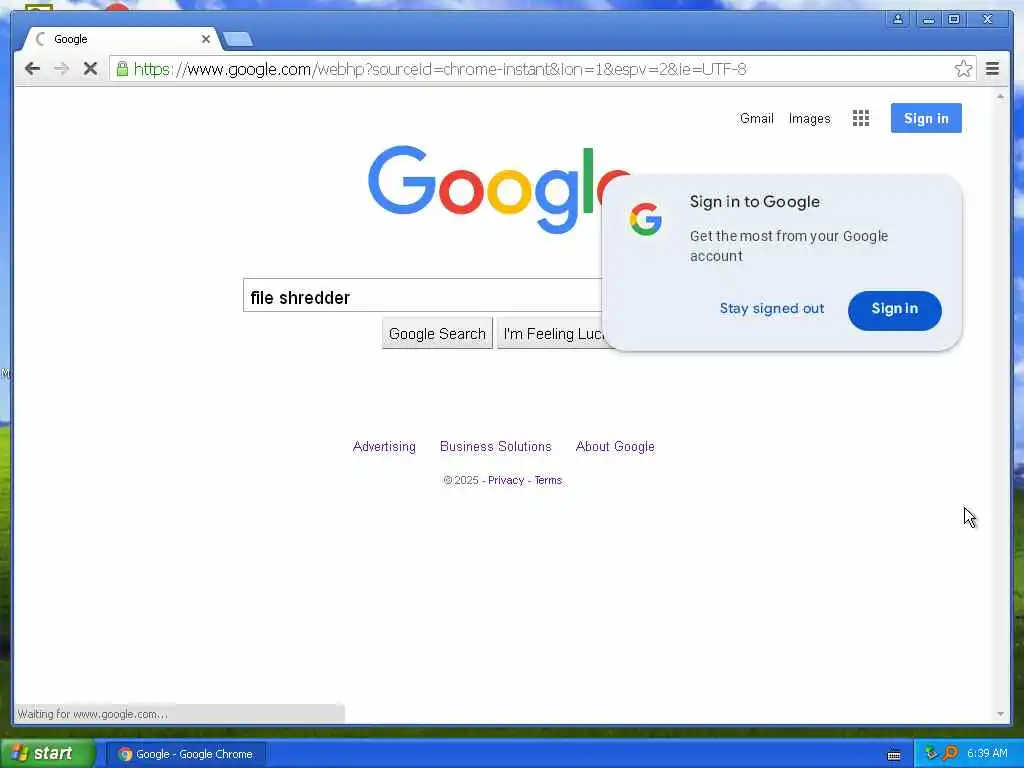View the green padlock site security info
The height and width of the screenshot is (768, 1024).
[x=122, y=69]
